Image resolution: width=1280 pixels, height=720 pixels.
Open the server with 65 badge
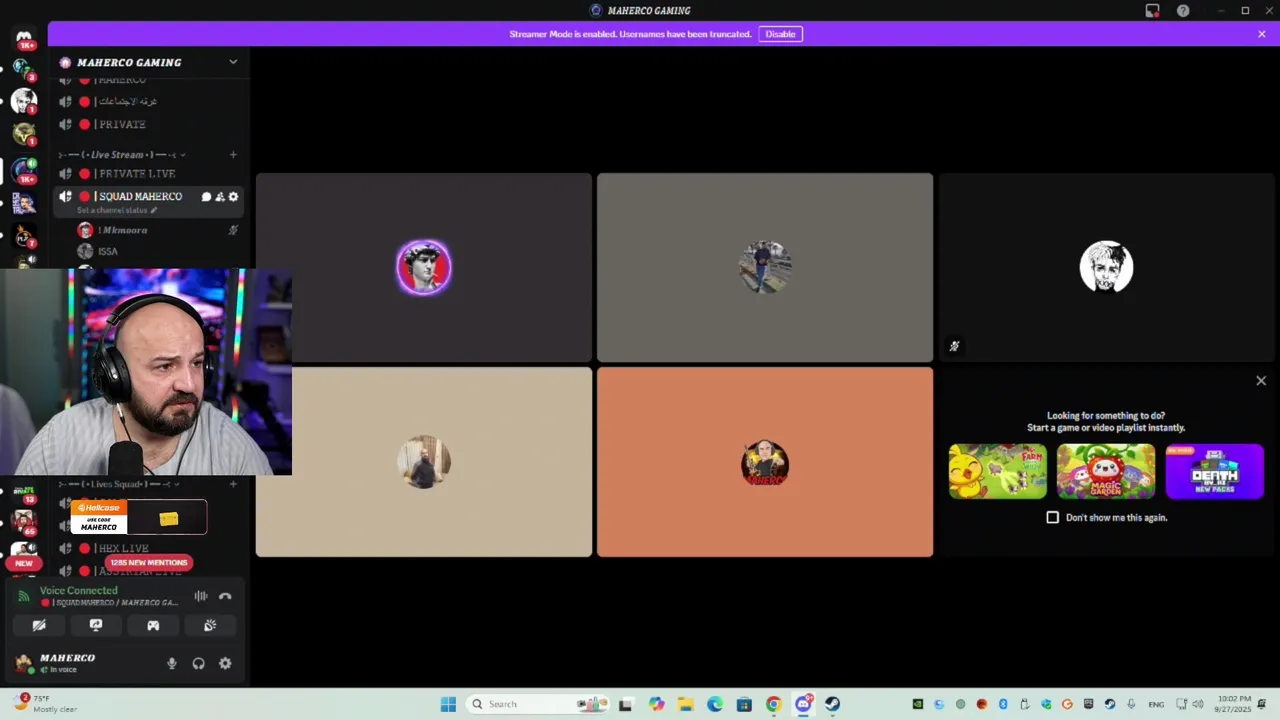tap(24, 522)
